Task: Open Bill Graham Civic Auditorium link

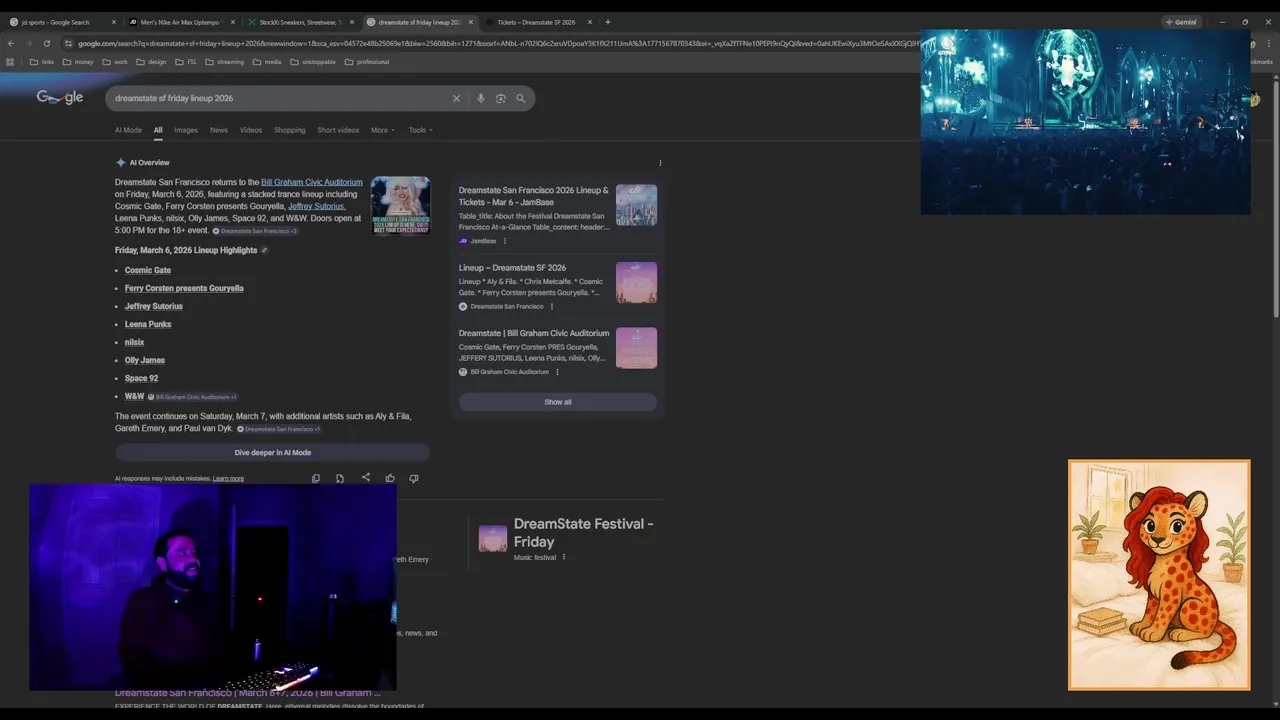Action: point(312,182)
